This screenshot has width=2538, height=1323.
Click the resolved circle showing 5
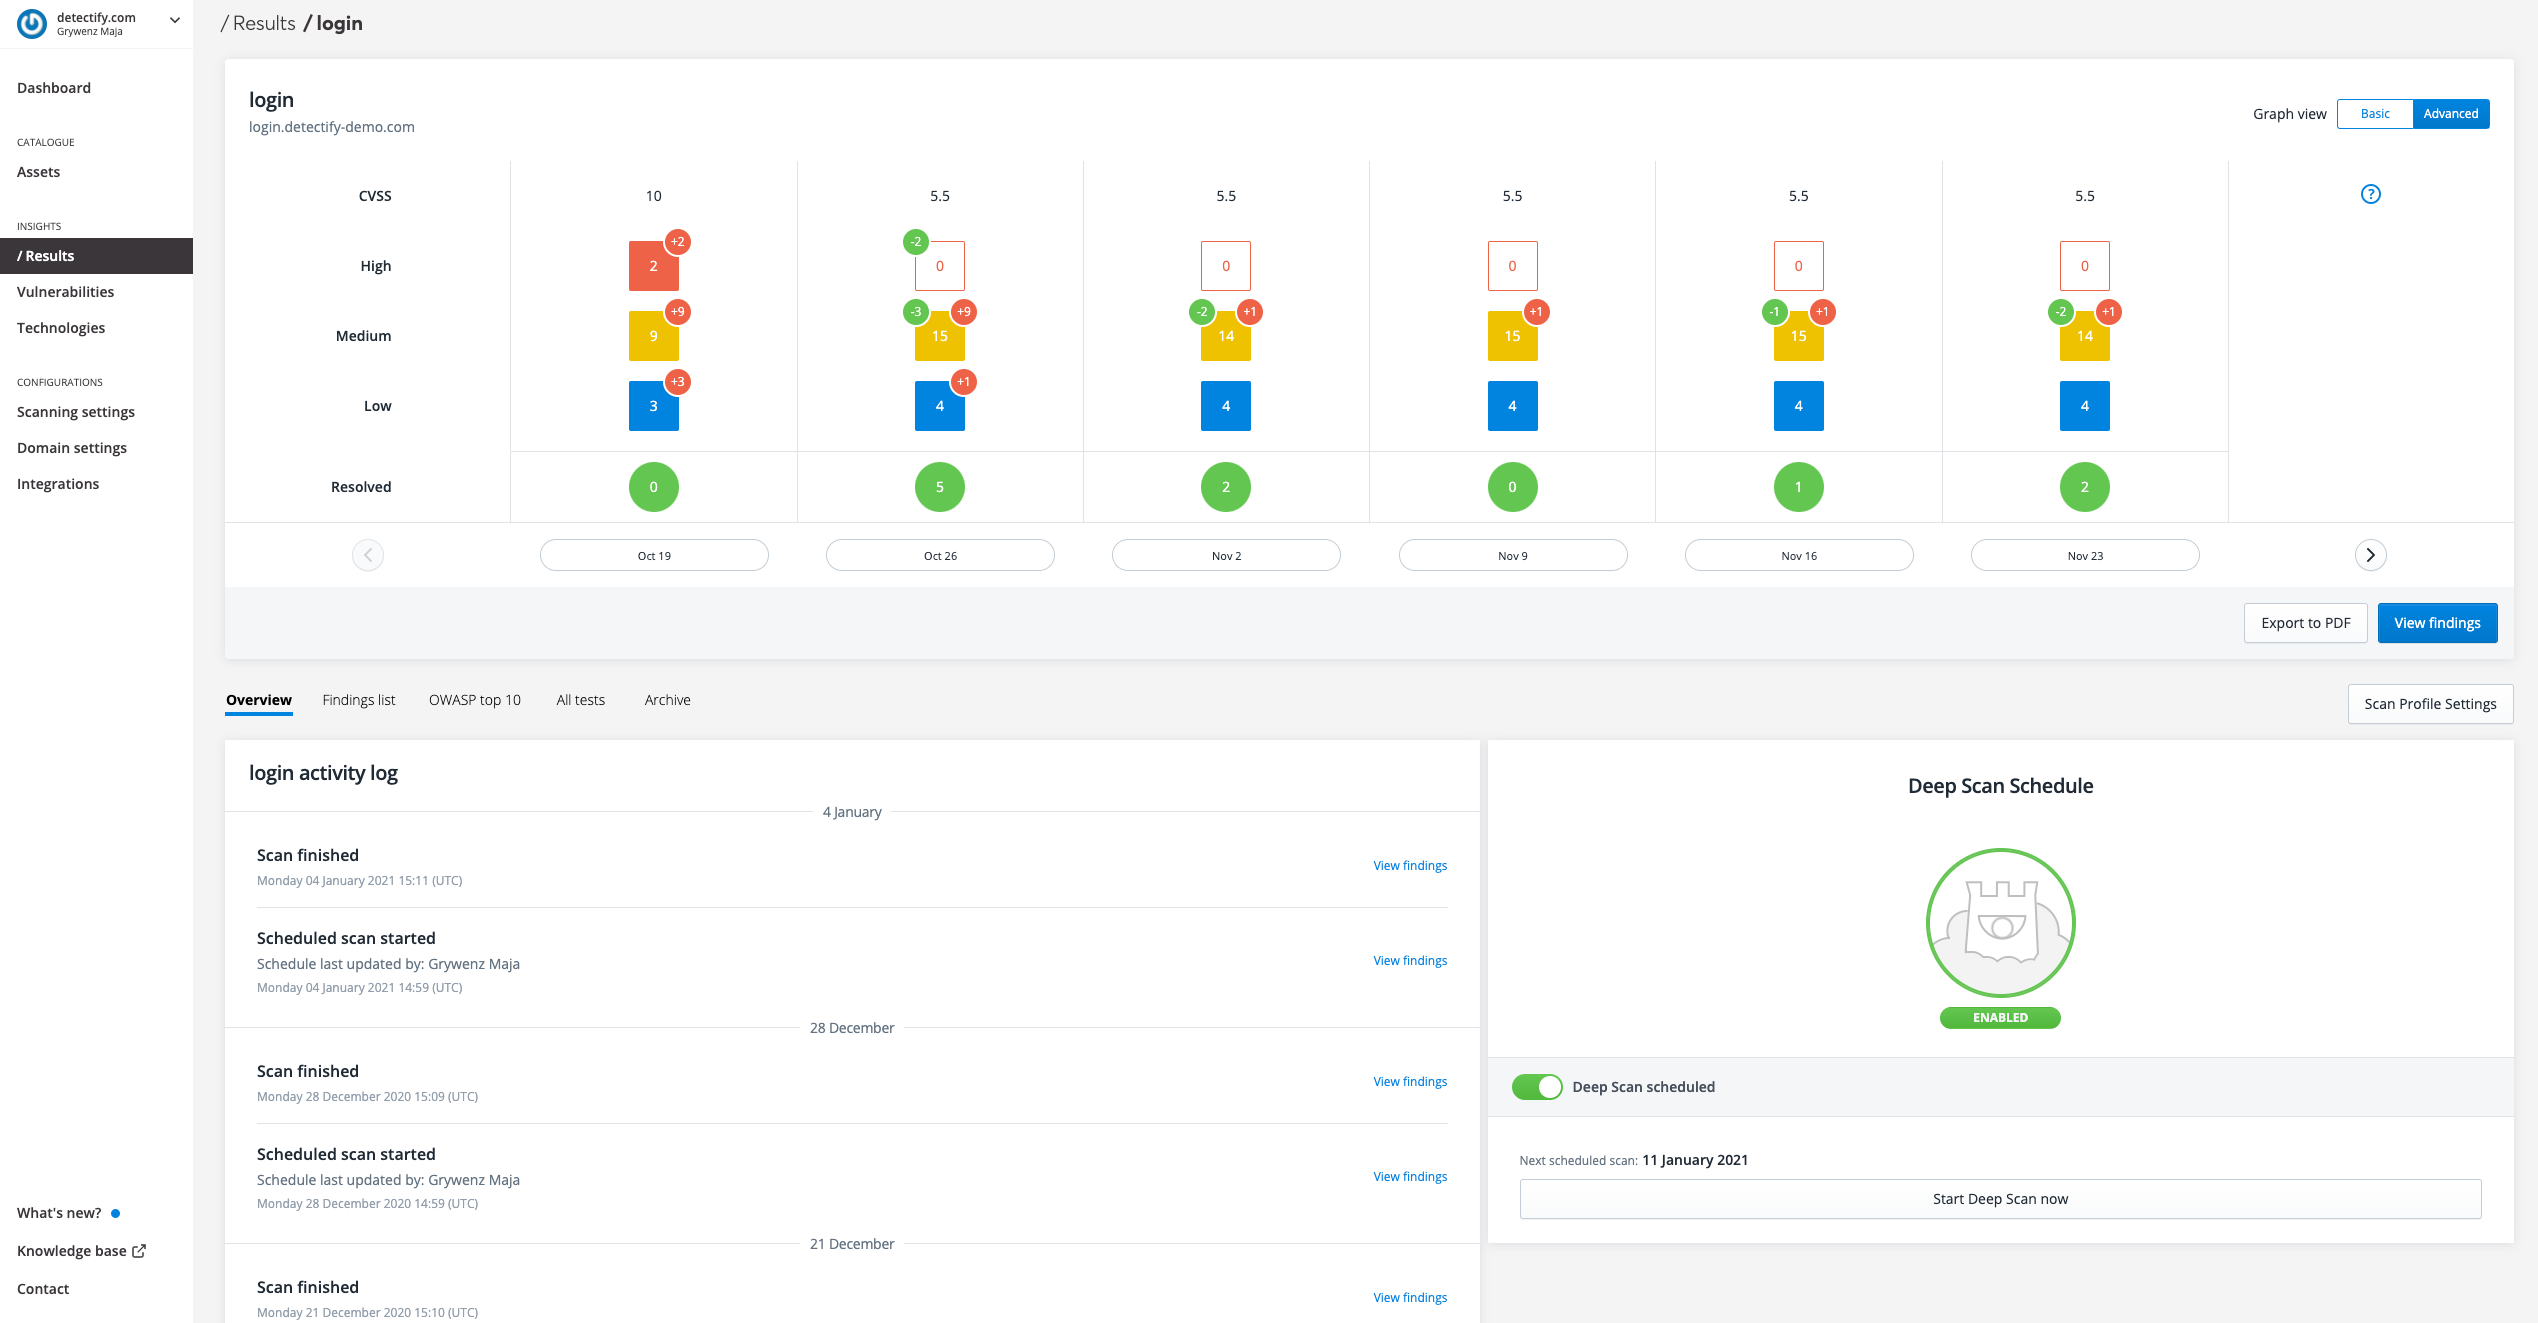click(939, 487)
